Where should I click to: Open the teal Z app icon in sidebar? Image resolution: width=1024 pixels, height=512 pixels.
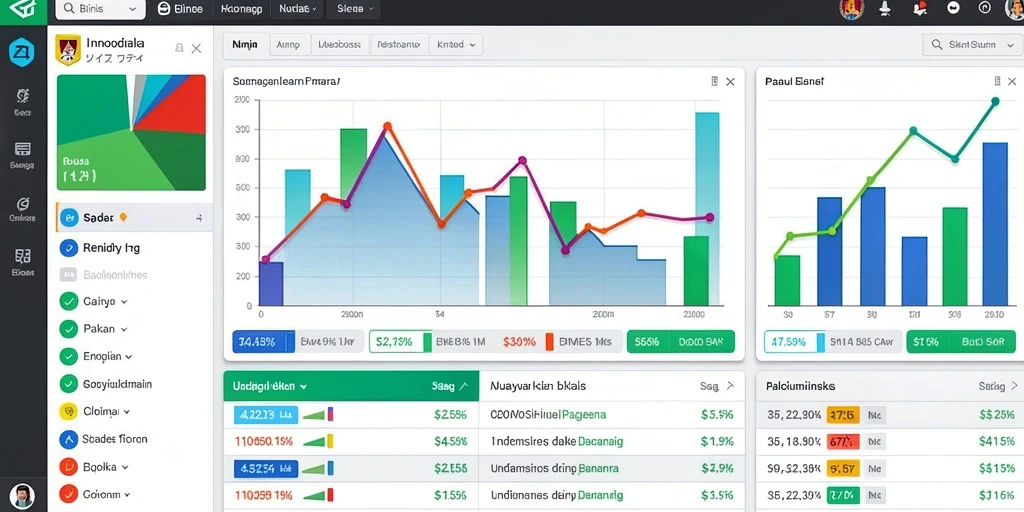pyautogui.click(x=22, y=53)
